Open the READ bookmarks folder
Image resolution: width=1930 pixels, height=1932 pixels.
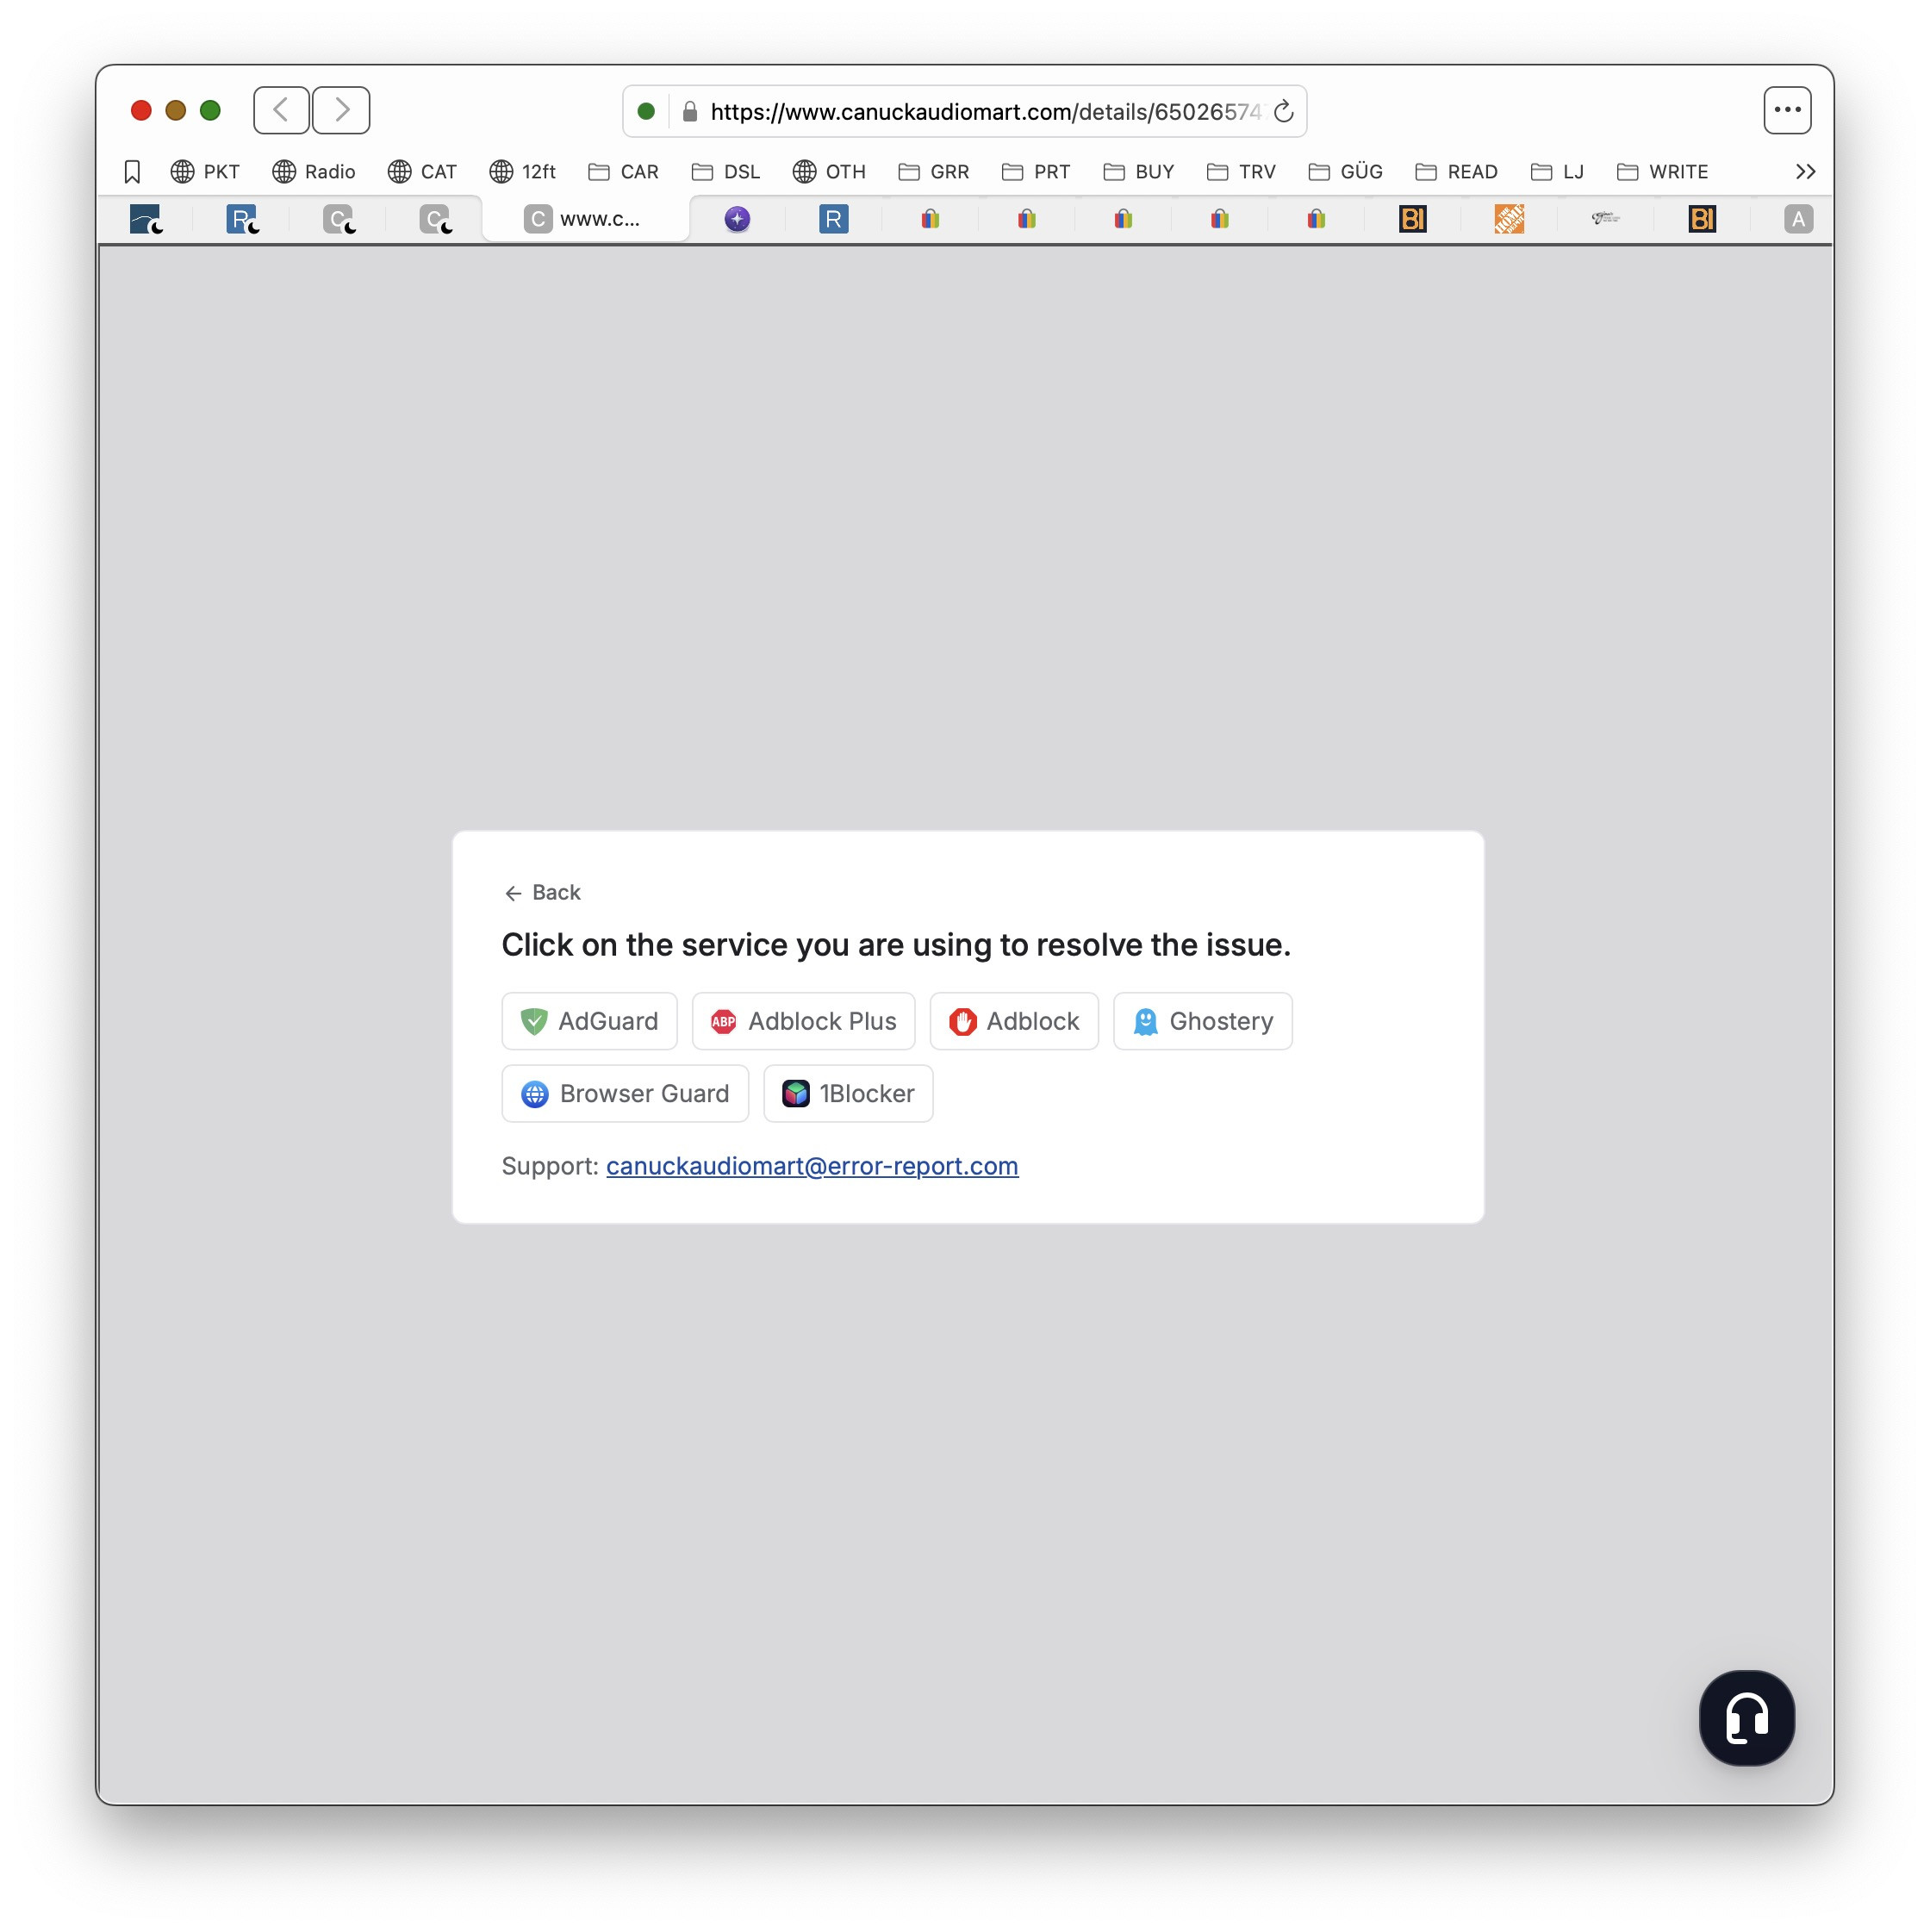click(1456, 172)
